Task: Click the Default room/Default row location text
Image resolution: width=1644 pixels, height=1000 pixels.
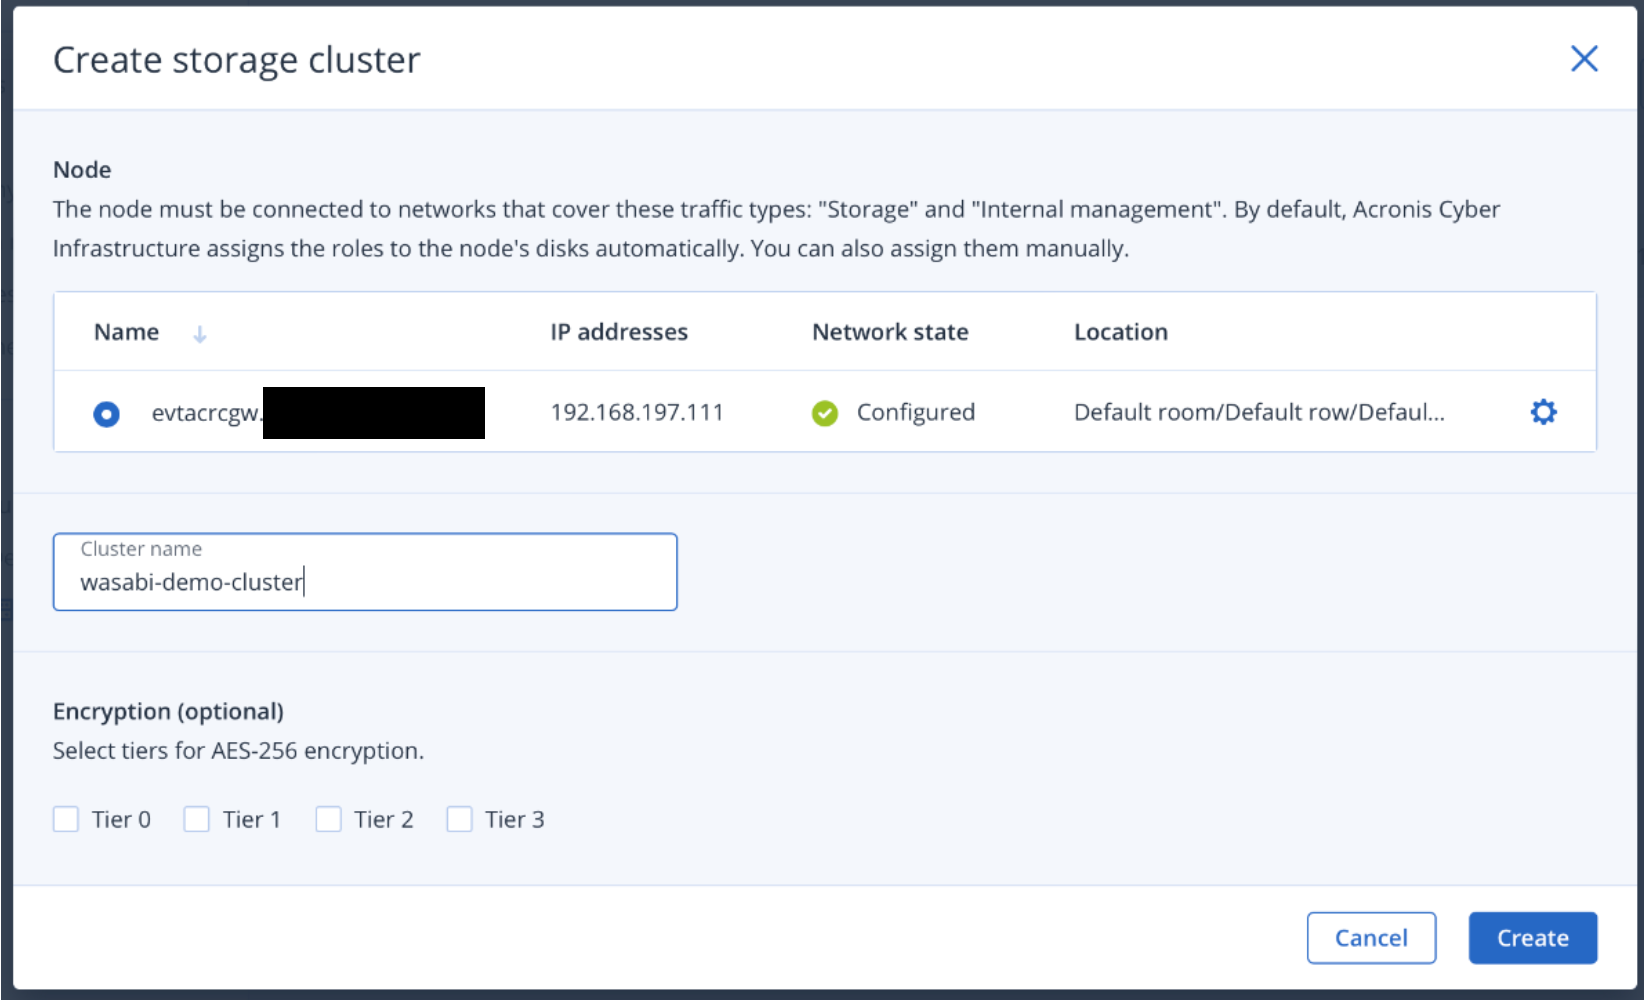Action: tap(1259, 412)
